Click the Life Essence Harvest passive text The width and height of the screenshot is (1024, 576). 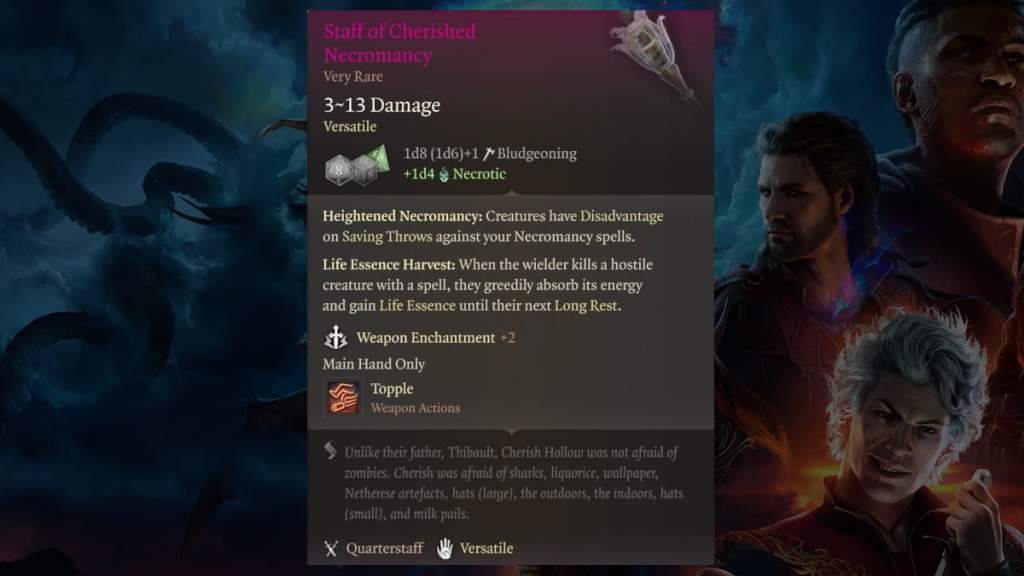point(487,285)
